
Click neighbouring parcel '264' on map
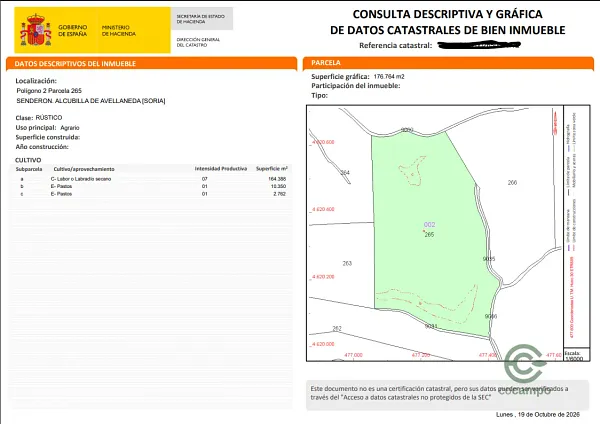point(345,173)
